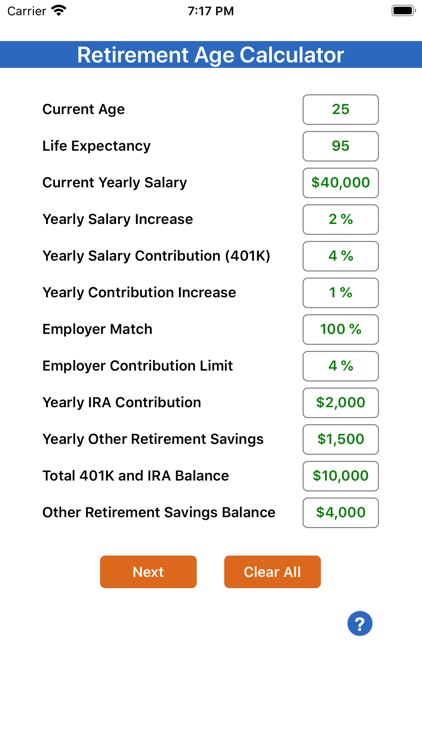
Task: Edit Total 401K and IRA Balance field
Action: (x=341, y=476)
